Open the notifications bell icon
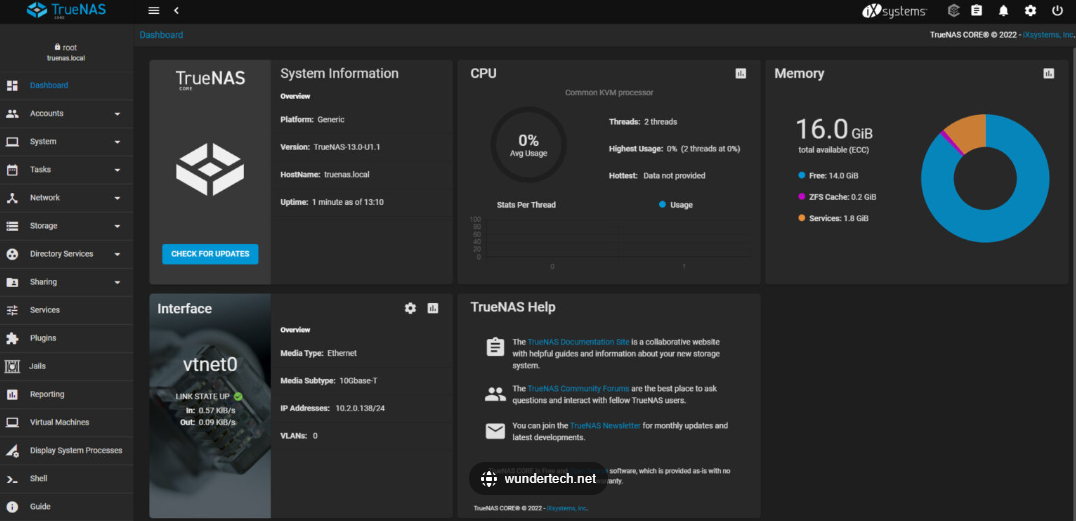The width and height of the screenshot is (1076, 521). click(1003, 11)
